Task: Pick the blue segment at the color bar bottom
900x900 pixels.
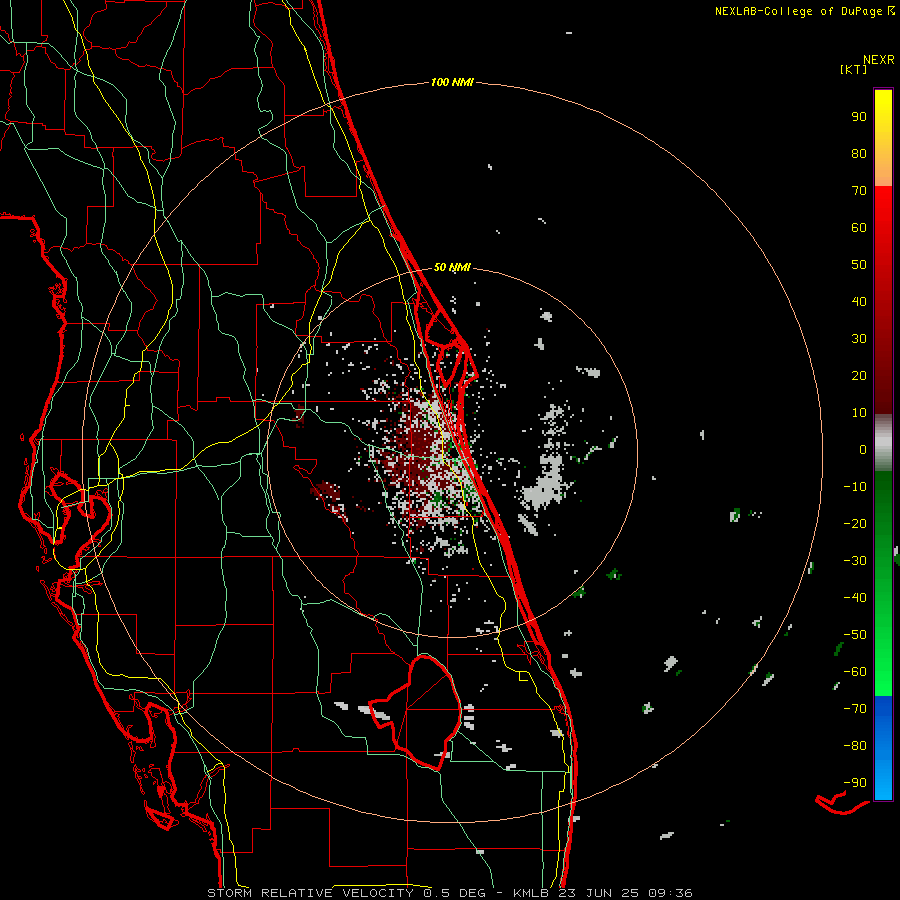Action: click(x=883, y=748)
